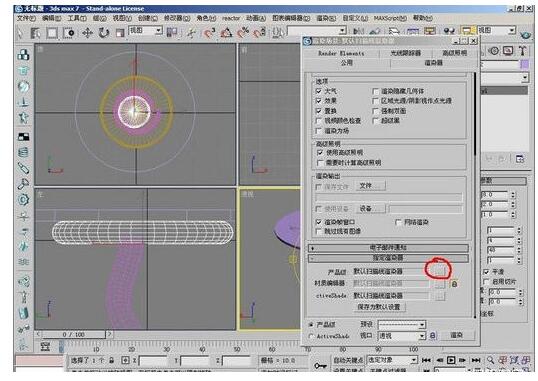Toggle the Spinner Snap icon
Image resolution: width=538 pixels, height=381 pixels.
coord(259,33)
